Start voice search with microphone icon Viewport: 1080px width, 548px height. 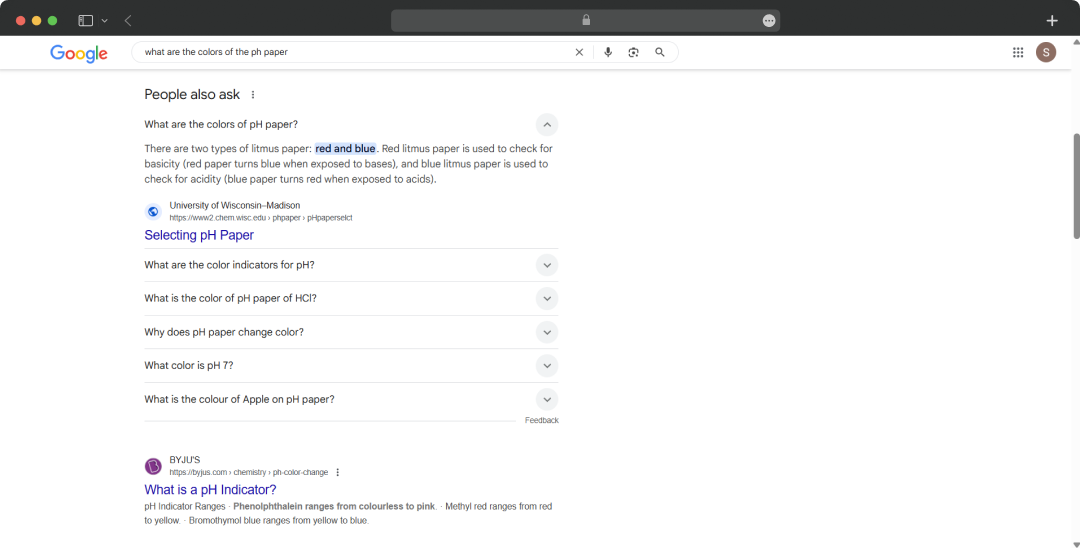[x=608, y=52]
